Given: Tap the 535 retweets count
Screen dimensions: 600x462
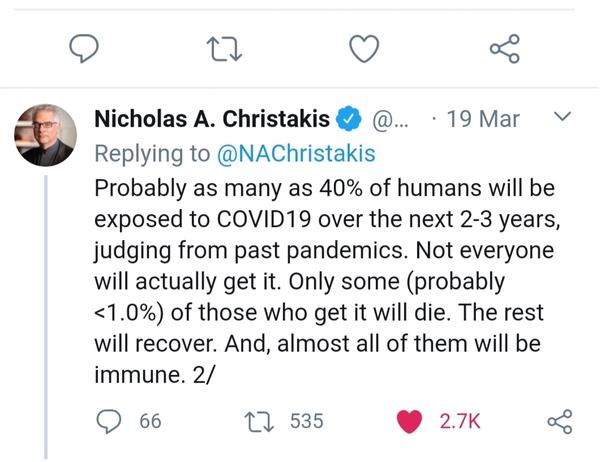Looking at the screenshot, I should point(307,422).
